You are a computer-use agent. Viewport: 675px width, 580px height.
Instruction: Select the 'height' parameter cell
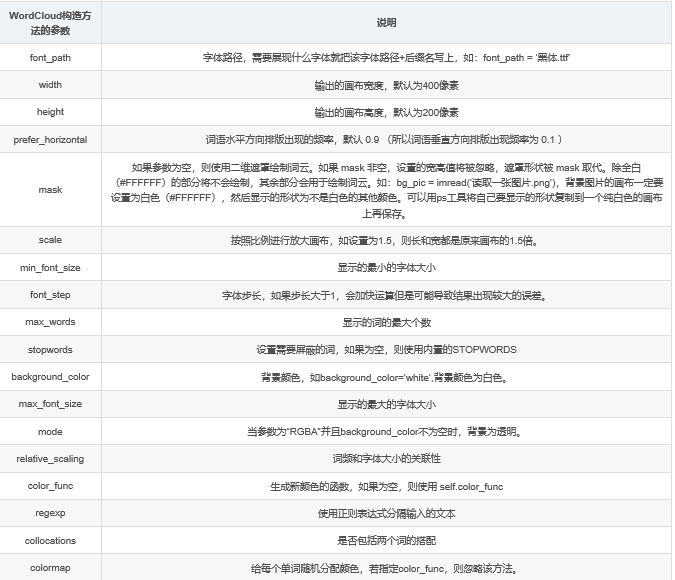50,112
